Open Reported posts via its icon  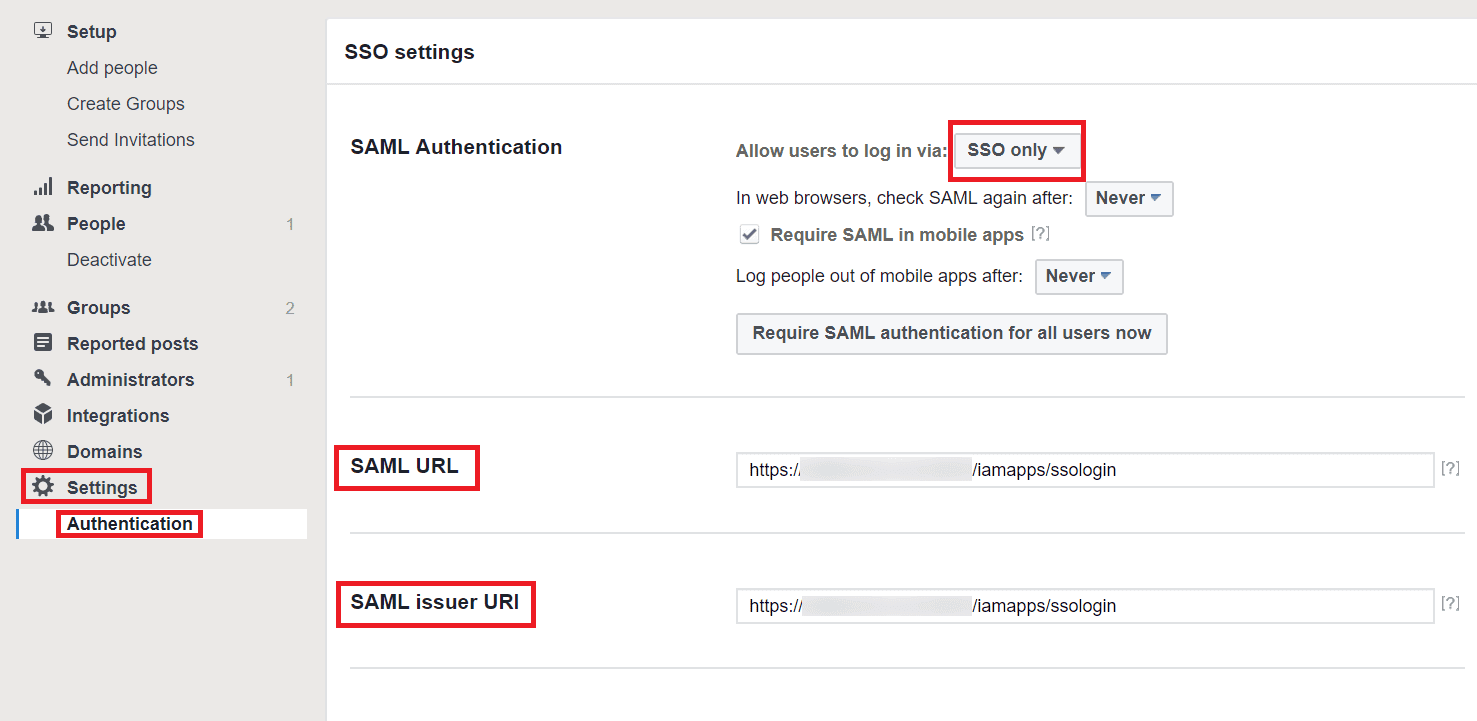[43, 343]
